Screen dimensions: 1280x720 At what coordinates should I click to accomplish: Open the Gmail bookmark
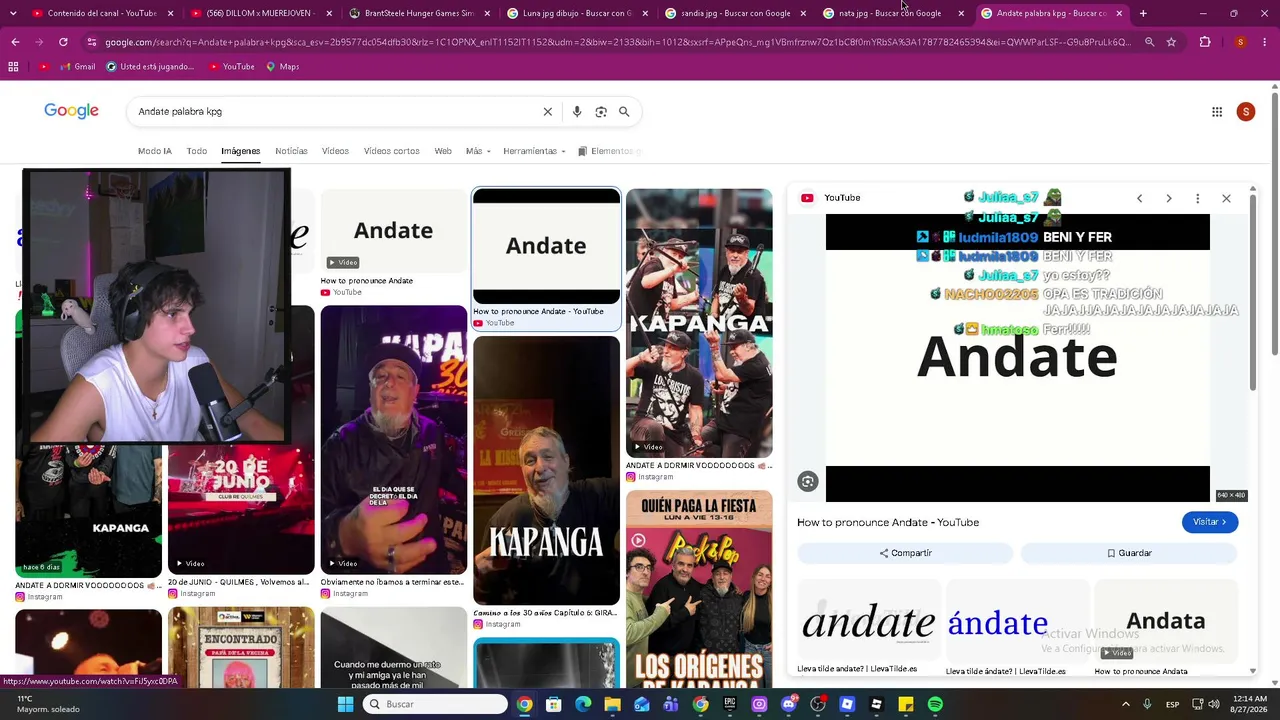click(76, 67)
